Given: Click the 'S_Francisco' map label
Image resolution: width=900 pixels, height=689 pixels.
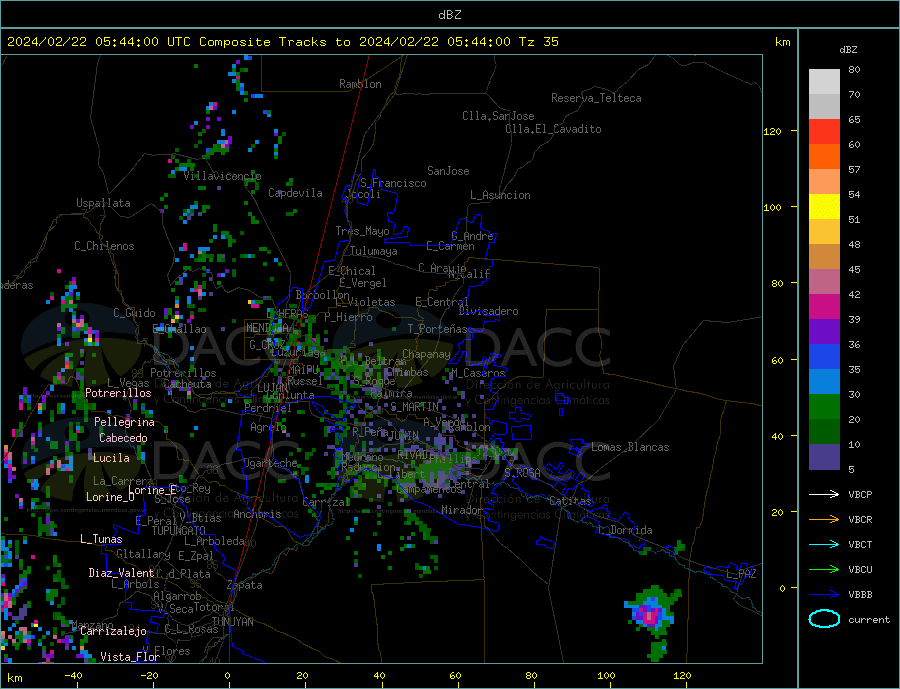Looking at the screenshot, I should [393, 183].
